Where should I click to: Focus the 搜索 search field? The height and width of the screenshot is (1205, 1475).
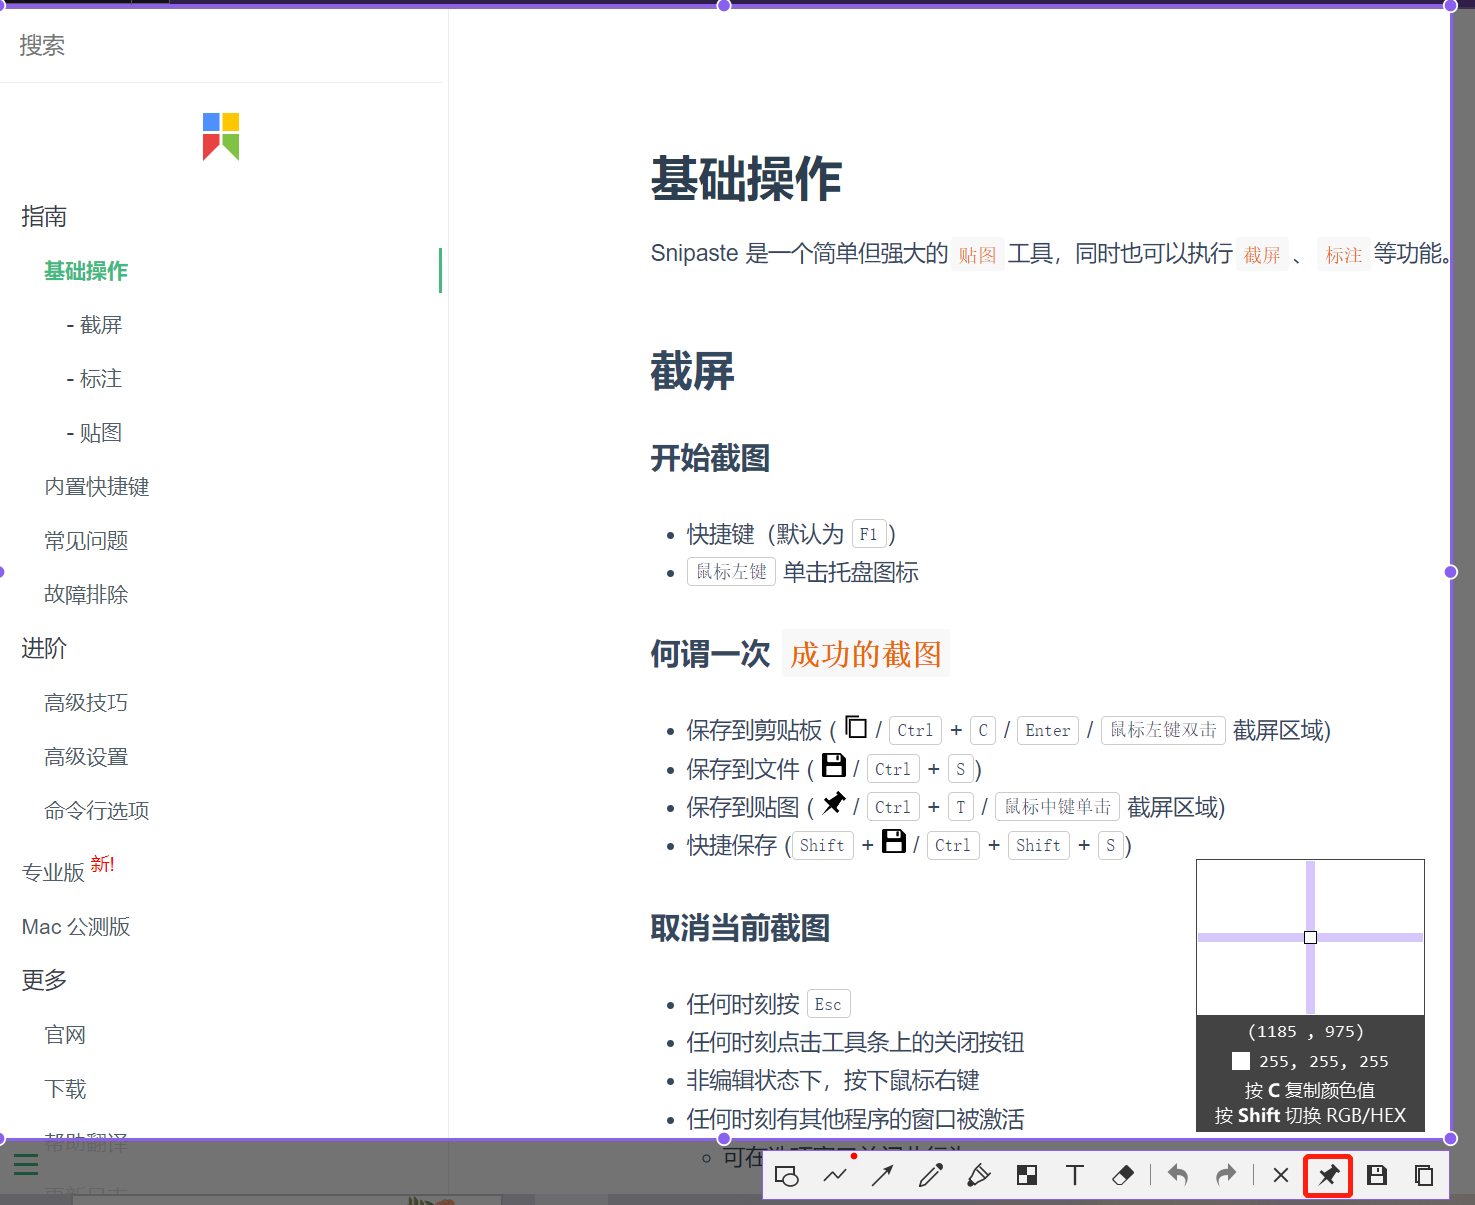tap(221, 45)
